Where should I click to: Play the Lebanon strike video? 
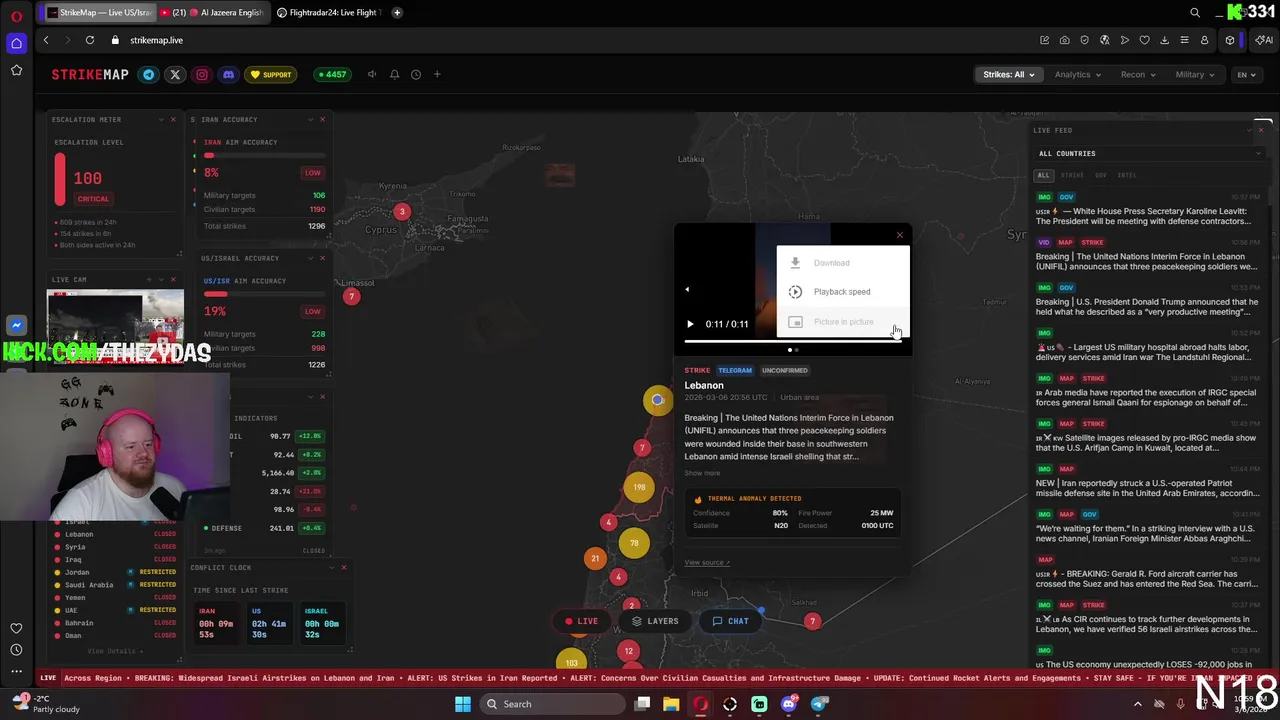[690, 324]
